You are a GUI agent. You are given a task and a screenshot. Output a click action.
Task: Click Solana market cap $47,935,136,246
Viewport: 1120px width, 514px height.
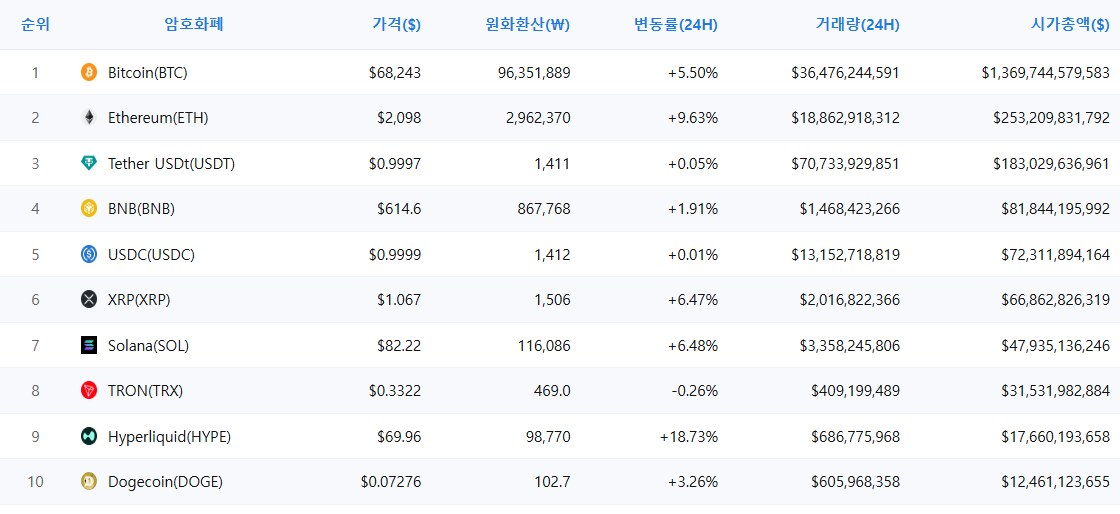pyautogui.click(x=1056, y=346)
